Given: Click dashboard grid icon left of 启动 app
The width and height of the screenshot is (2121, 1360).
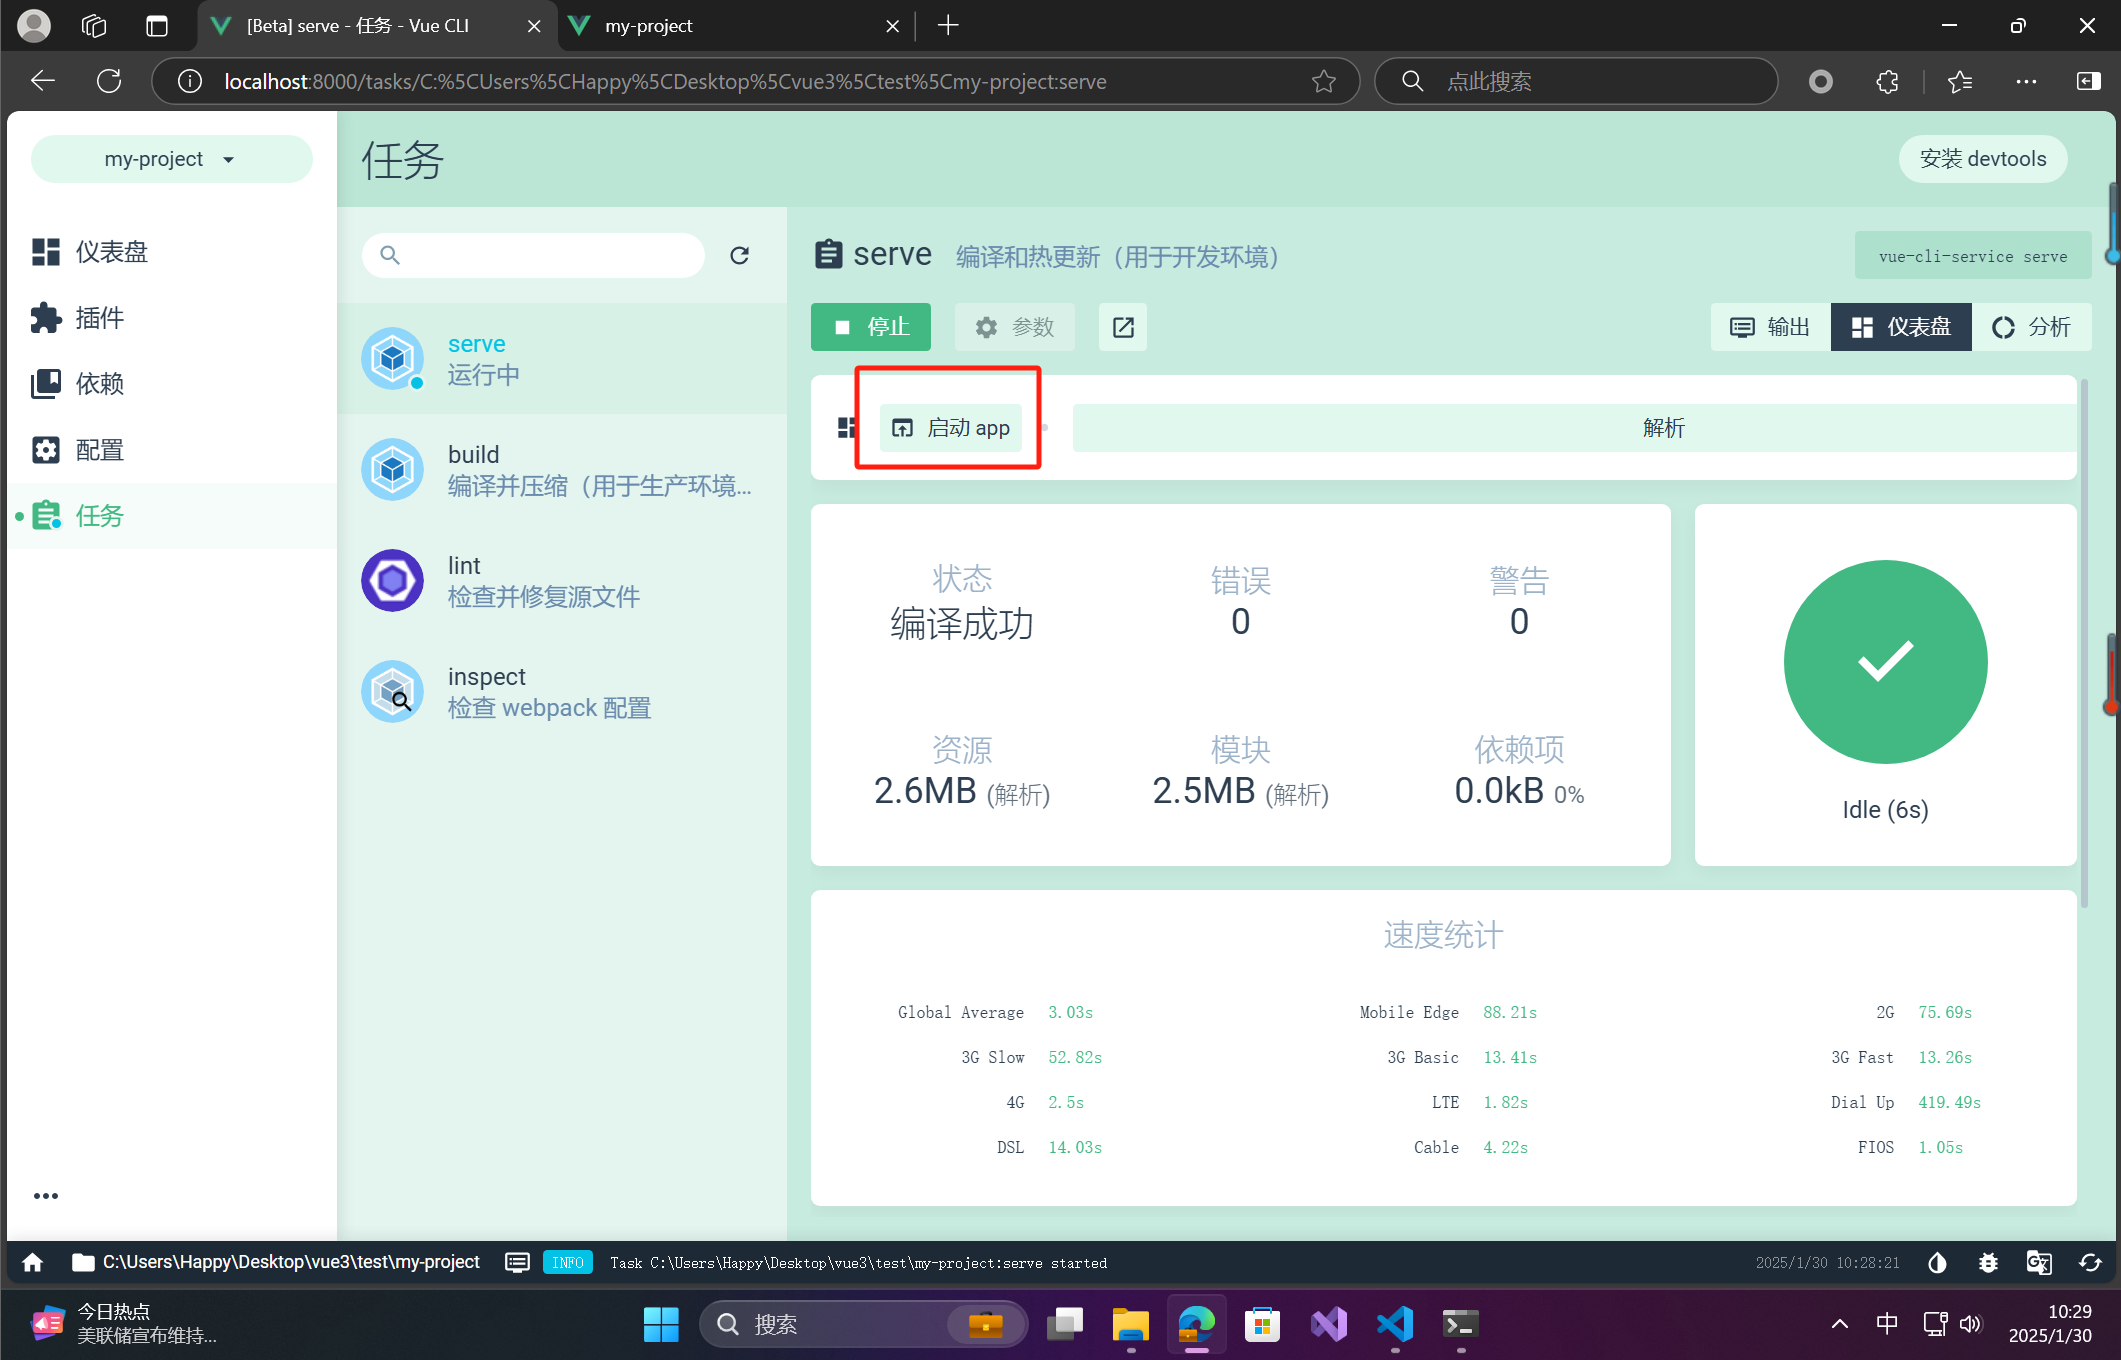Looking at the screenshot, I should tap(847, 428).
